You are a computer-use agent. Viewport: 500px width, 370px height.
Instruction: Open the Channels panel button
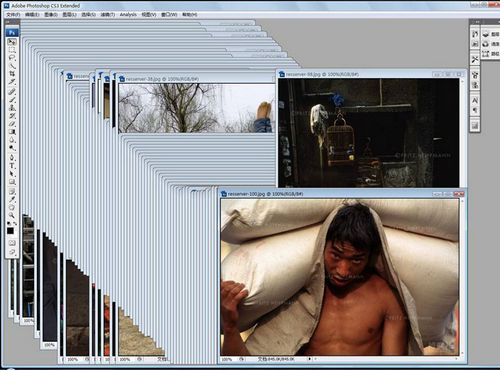(490, 44)
